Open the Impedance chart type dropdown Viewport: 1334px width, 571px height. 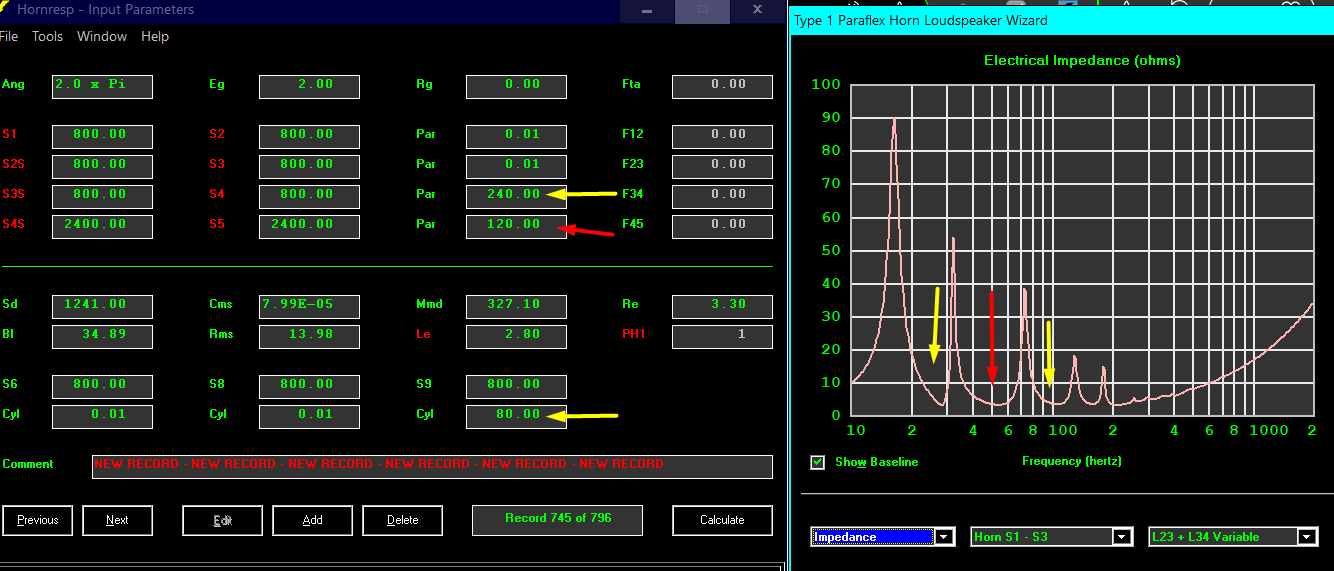(x=945, y=537)
